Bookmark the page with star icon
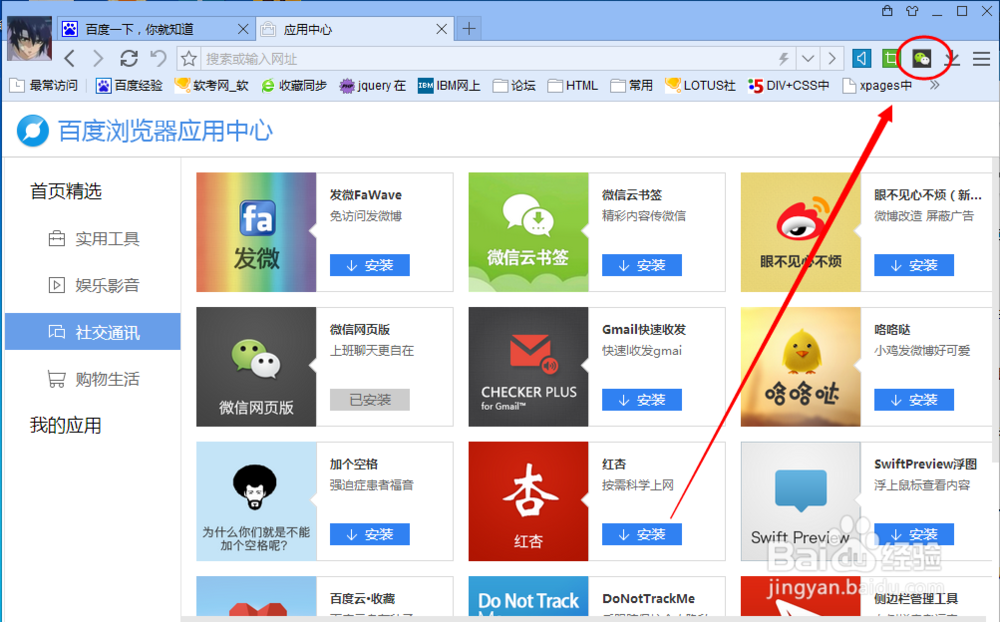 point(189,59)
